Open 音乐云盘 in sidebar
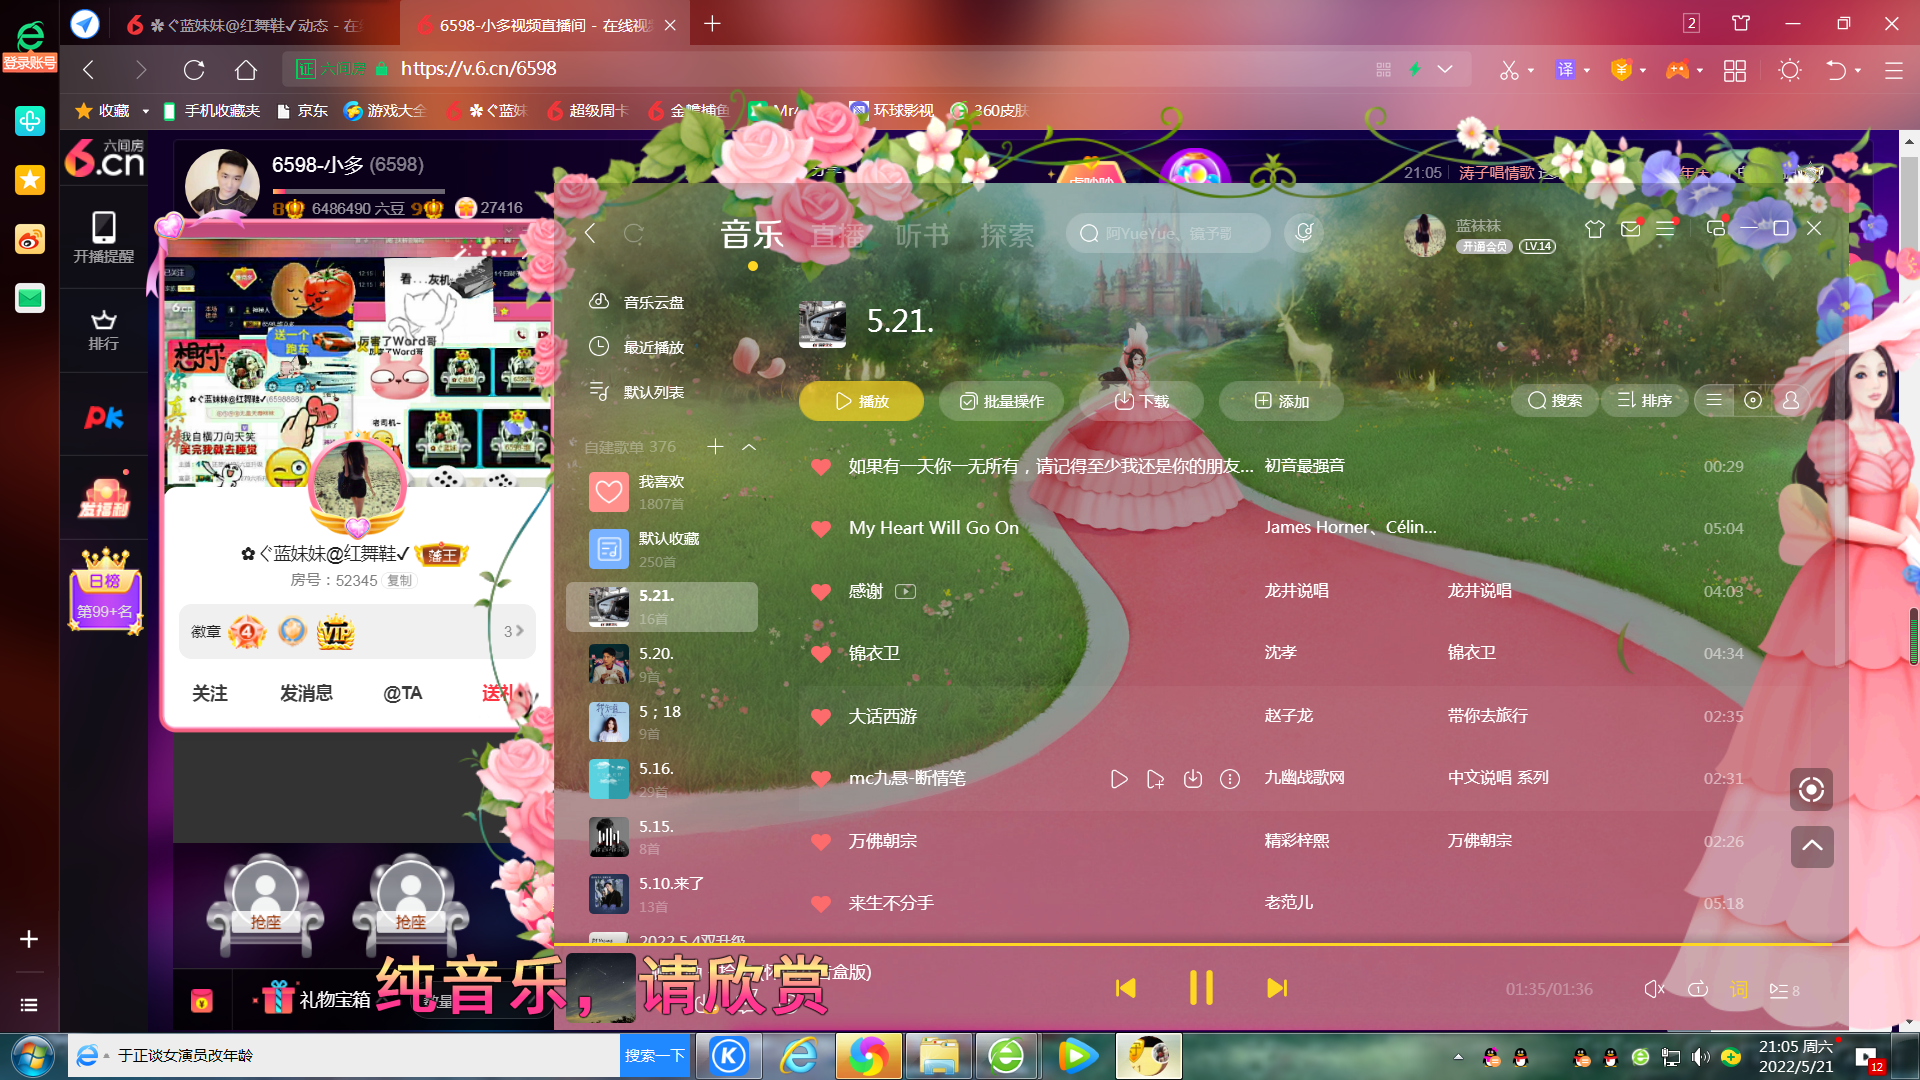 pyautogui.click(x=637, y=302)
